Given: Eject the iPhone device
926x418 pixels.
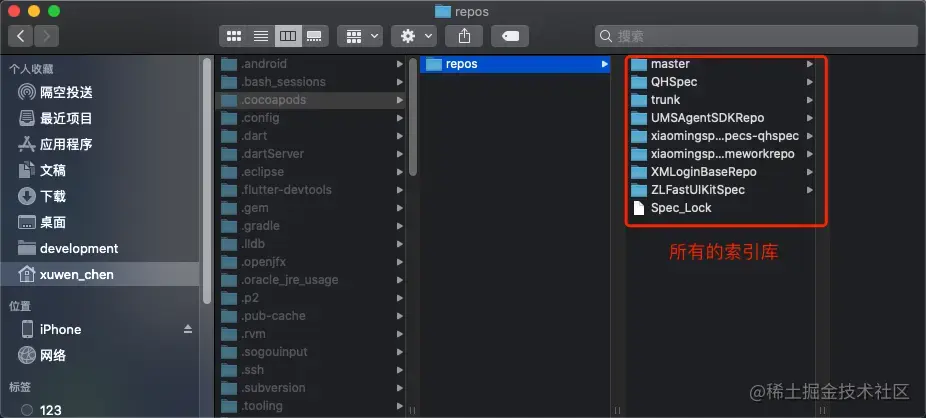Looking at the screenshot, I should pyautogui.click(x=188, y=329).
